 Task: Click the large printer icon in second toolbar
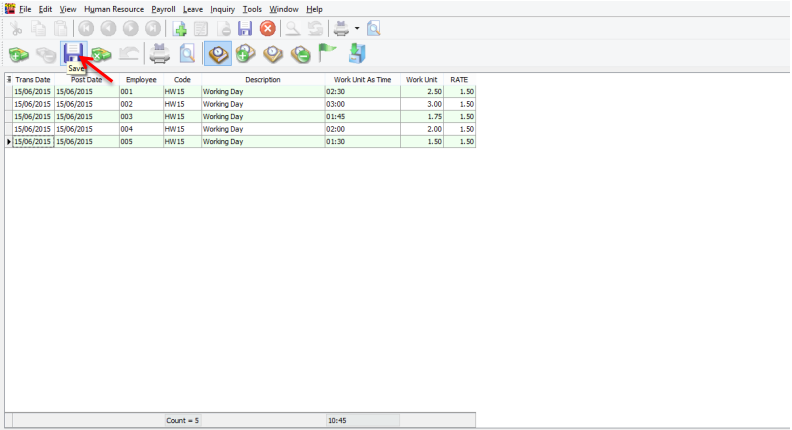[x=160, y=54]
